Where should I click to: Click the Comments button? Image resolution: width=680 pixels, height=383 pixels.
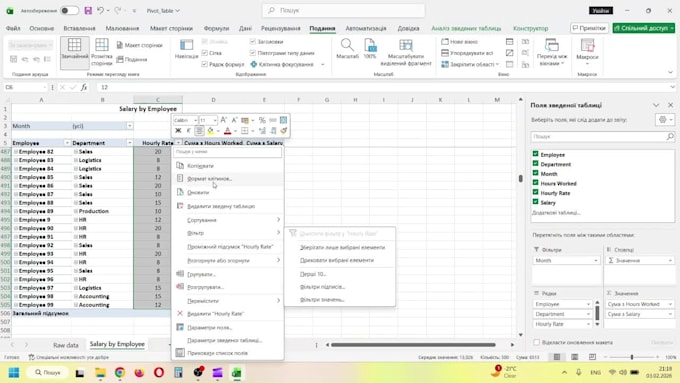[x=589, y=28]
